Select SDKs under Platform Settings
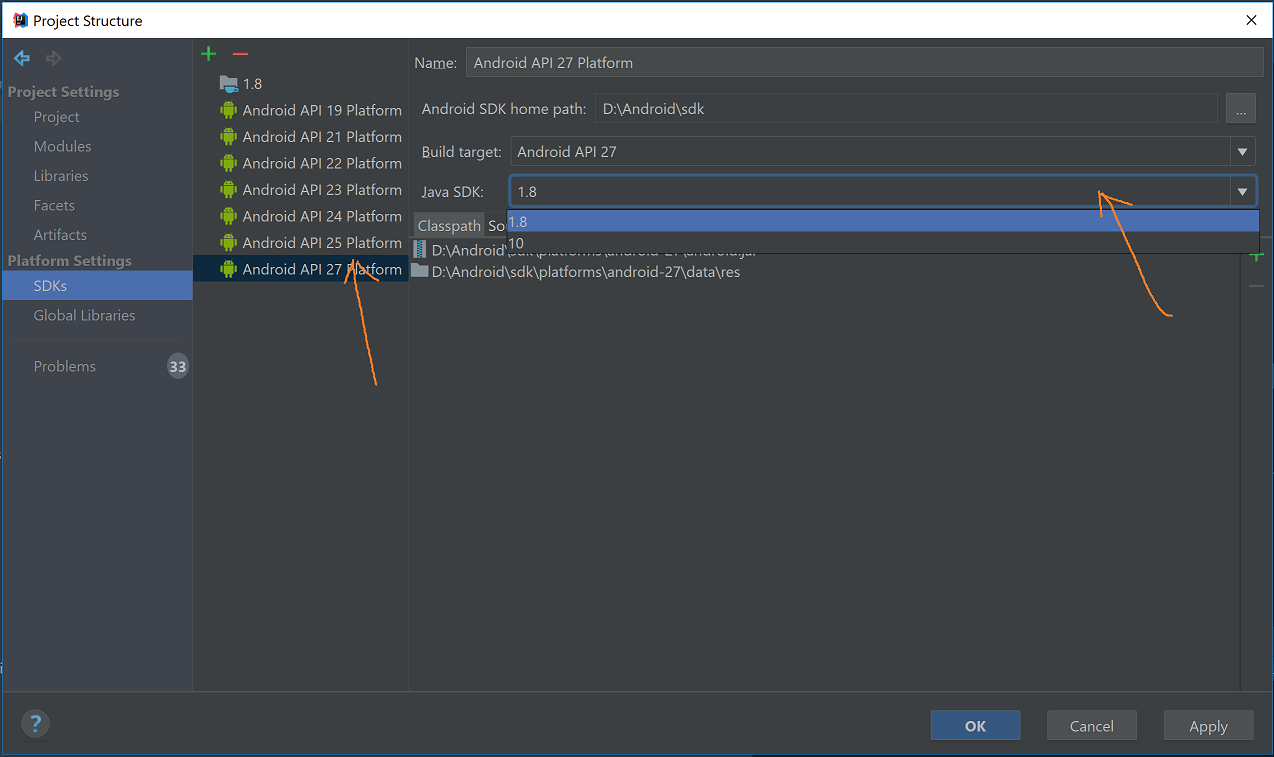This screenshot has width=1274, height=757. tap(96, 286)
